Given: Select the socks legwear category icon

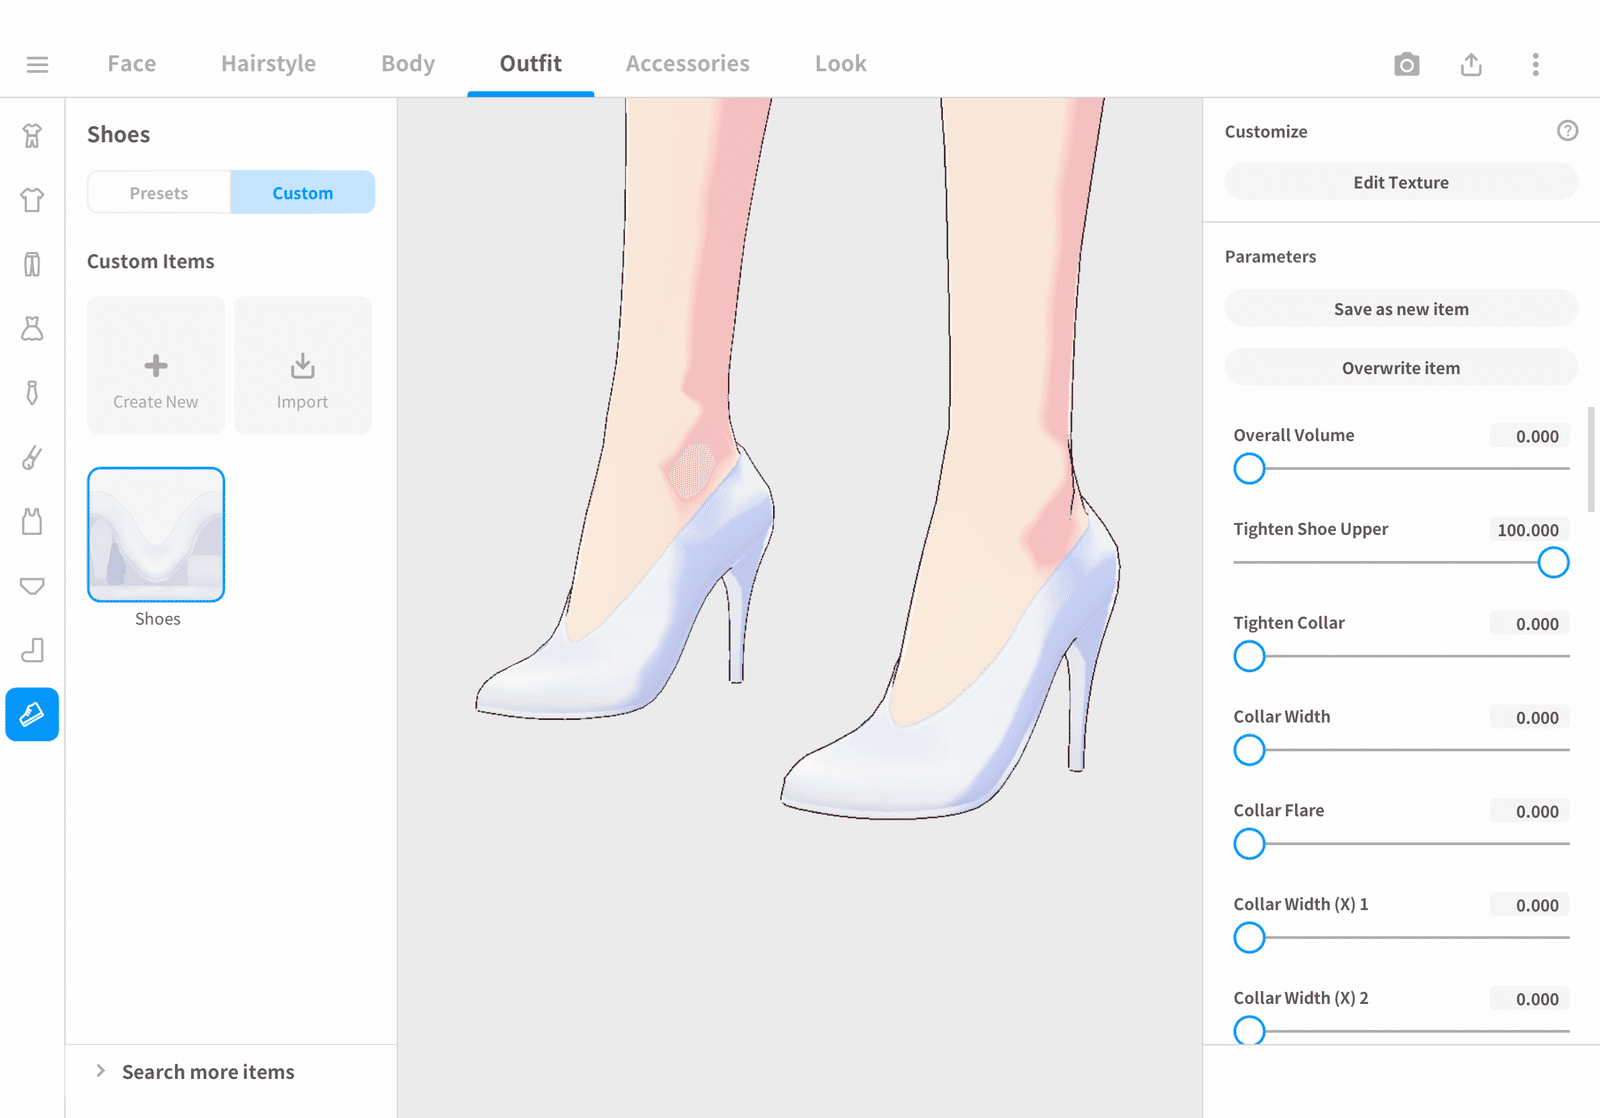Looking at the screenshot, I should click(x=32, y=650).
